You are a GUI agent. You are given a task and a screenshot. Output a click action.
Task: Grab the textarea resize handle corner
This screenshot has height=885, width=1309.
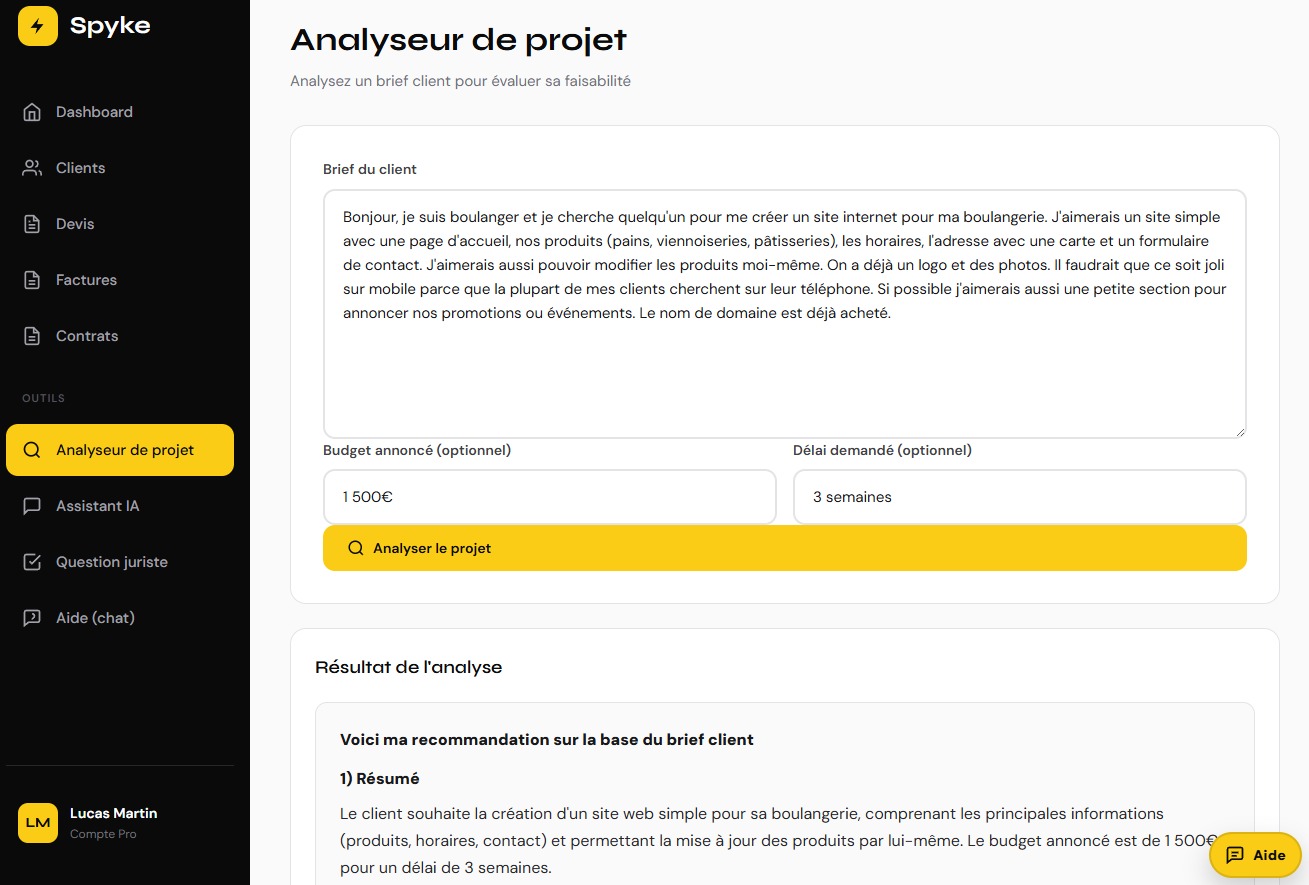point(1240,432)
